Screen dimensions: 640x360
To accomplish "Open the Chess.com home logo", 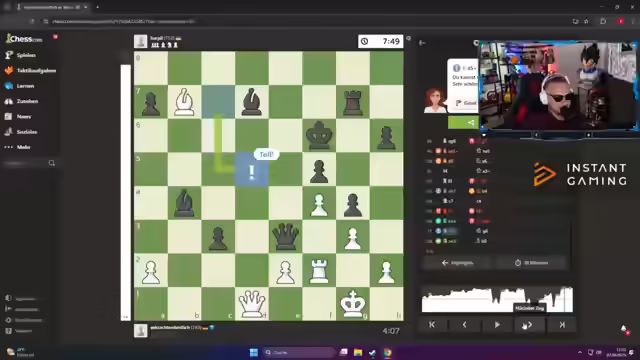I will (24, 39).
